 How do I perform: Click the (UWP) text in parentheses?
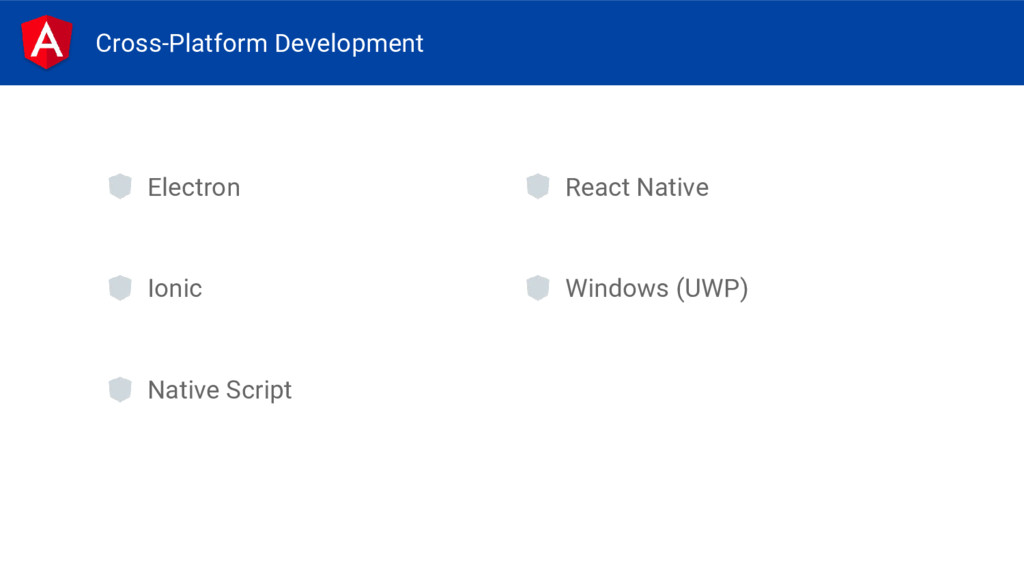pyautogui.click(x=712, y=289)
